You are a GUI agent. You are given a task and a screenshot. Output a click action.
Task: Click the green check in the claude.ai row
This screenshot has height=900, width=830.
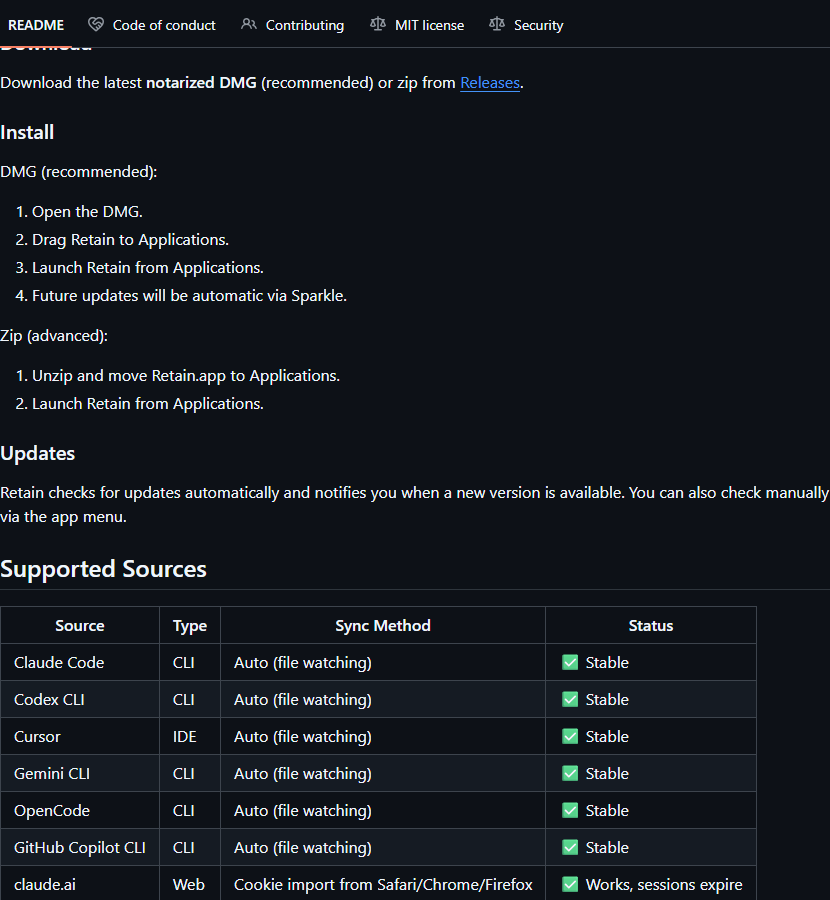(570, 885)
